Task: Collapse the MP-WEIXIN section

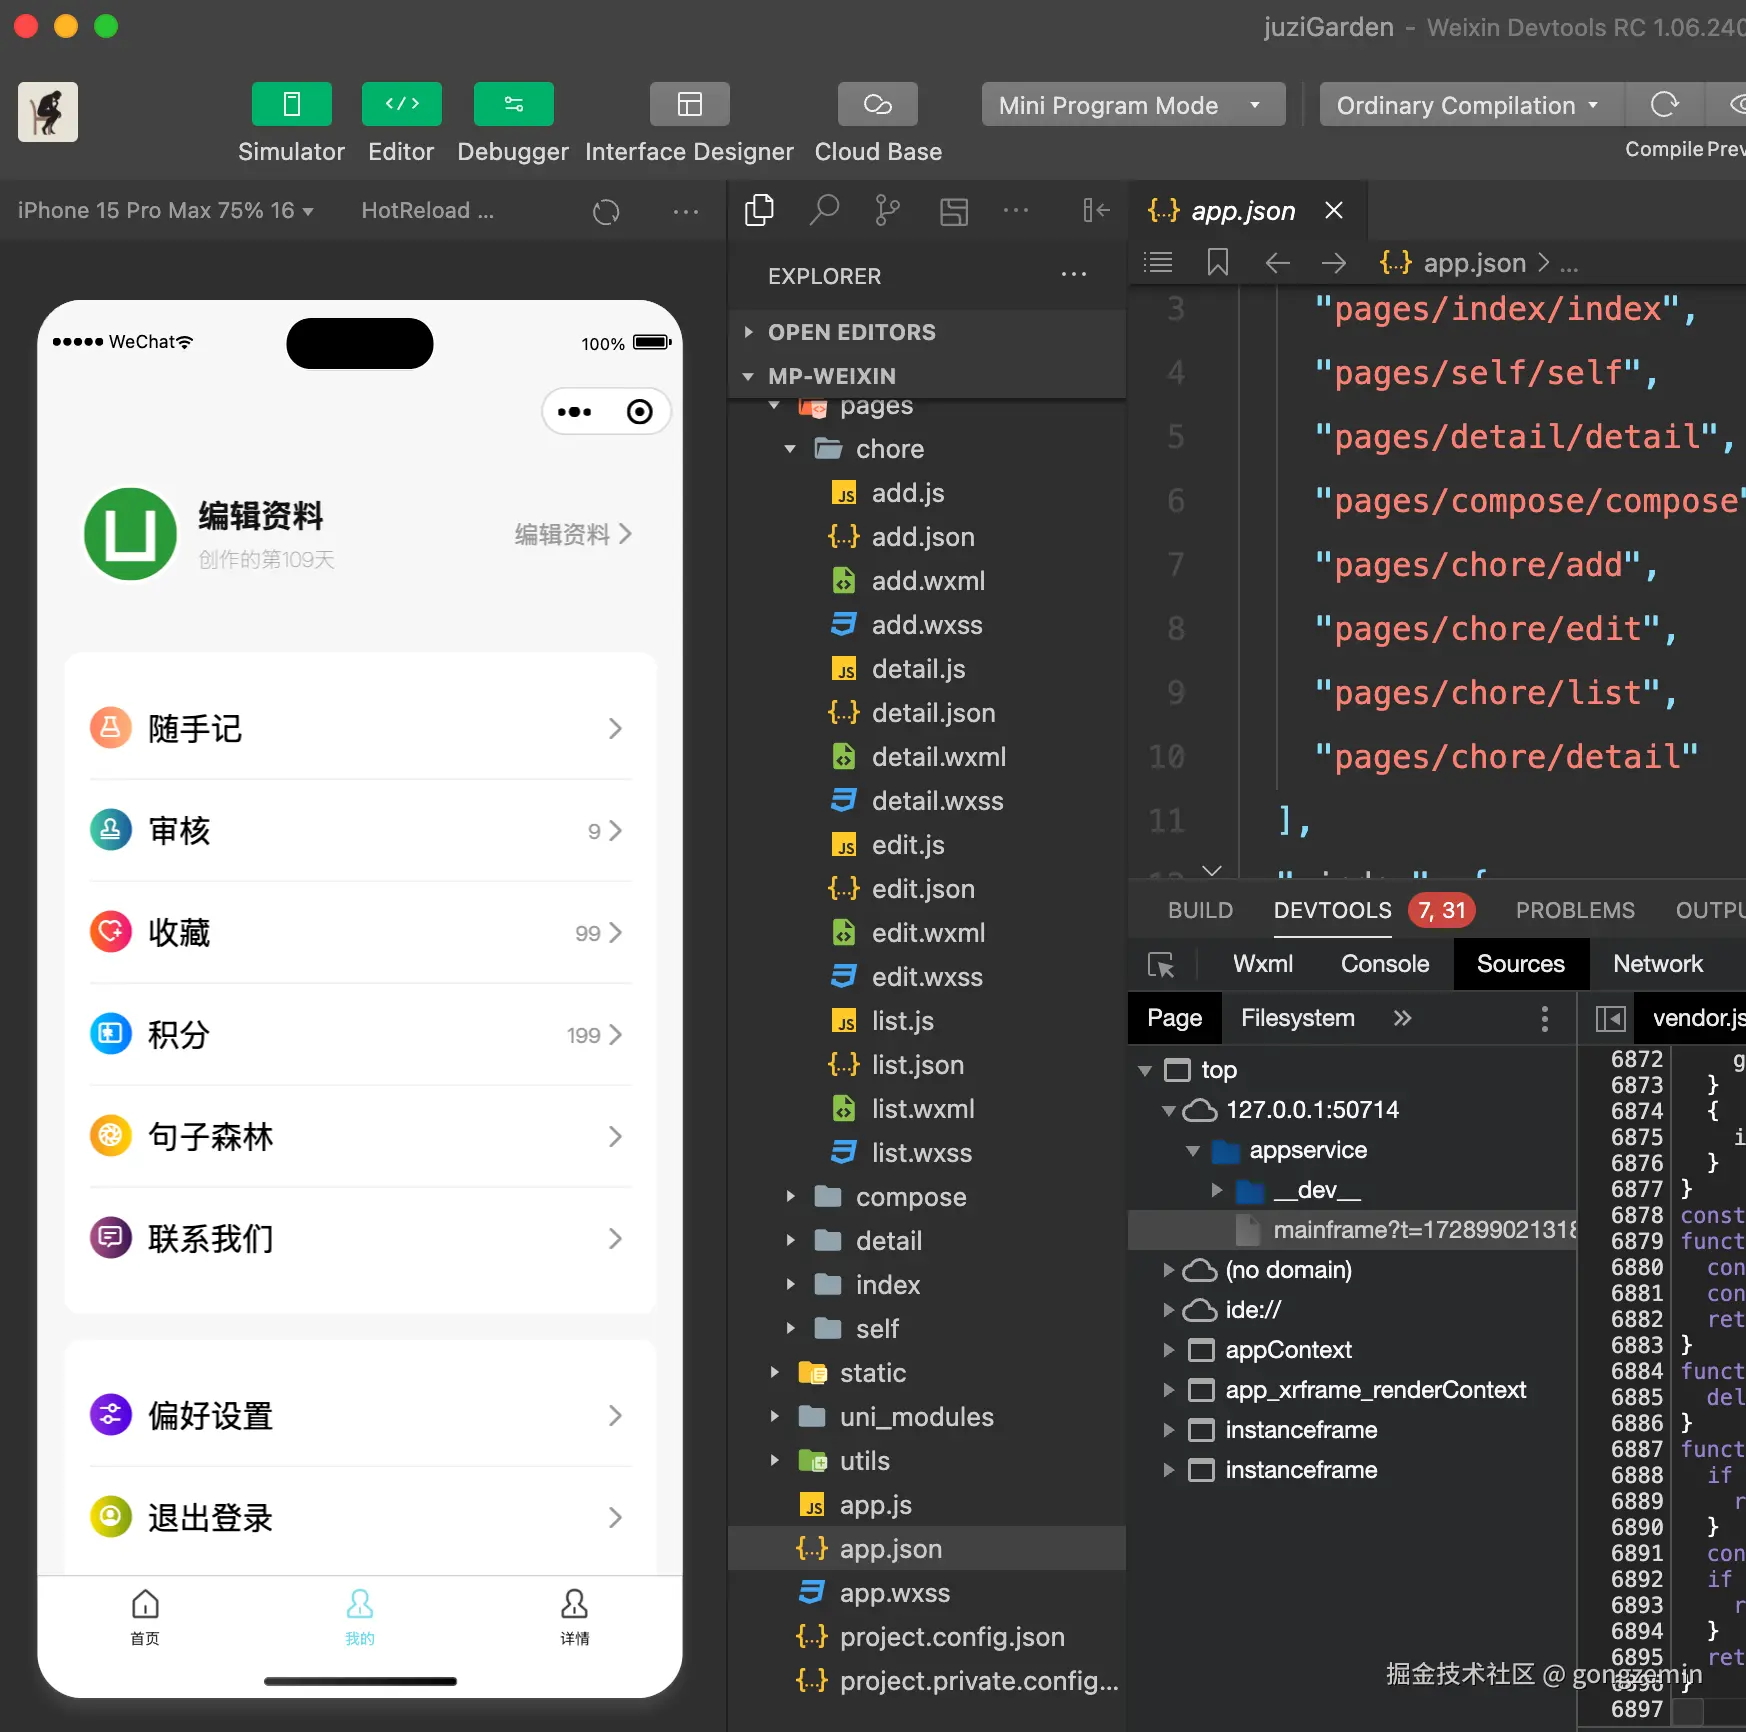Action: tap(927, 376)
